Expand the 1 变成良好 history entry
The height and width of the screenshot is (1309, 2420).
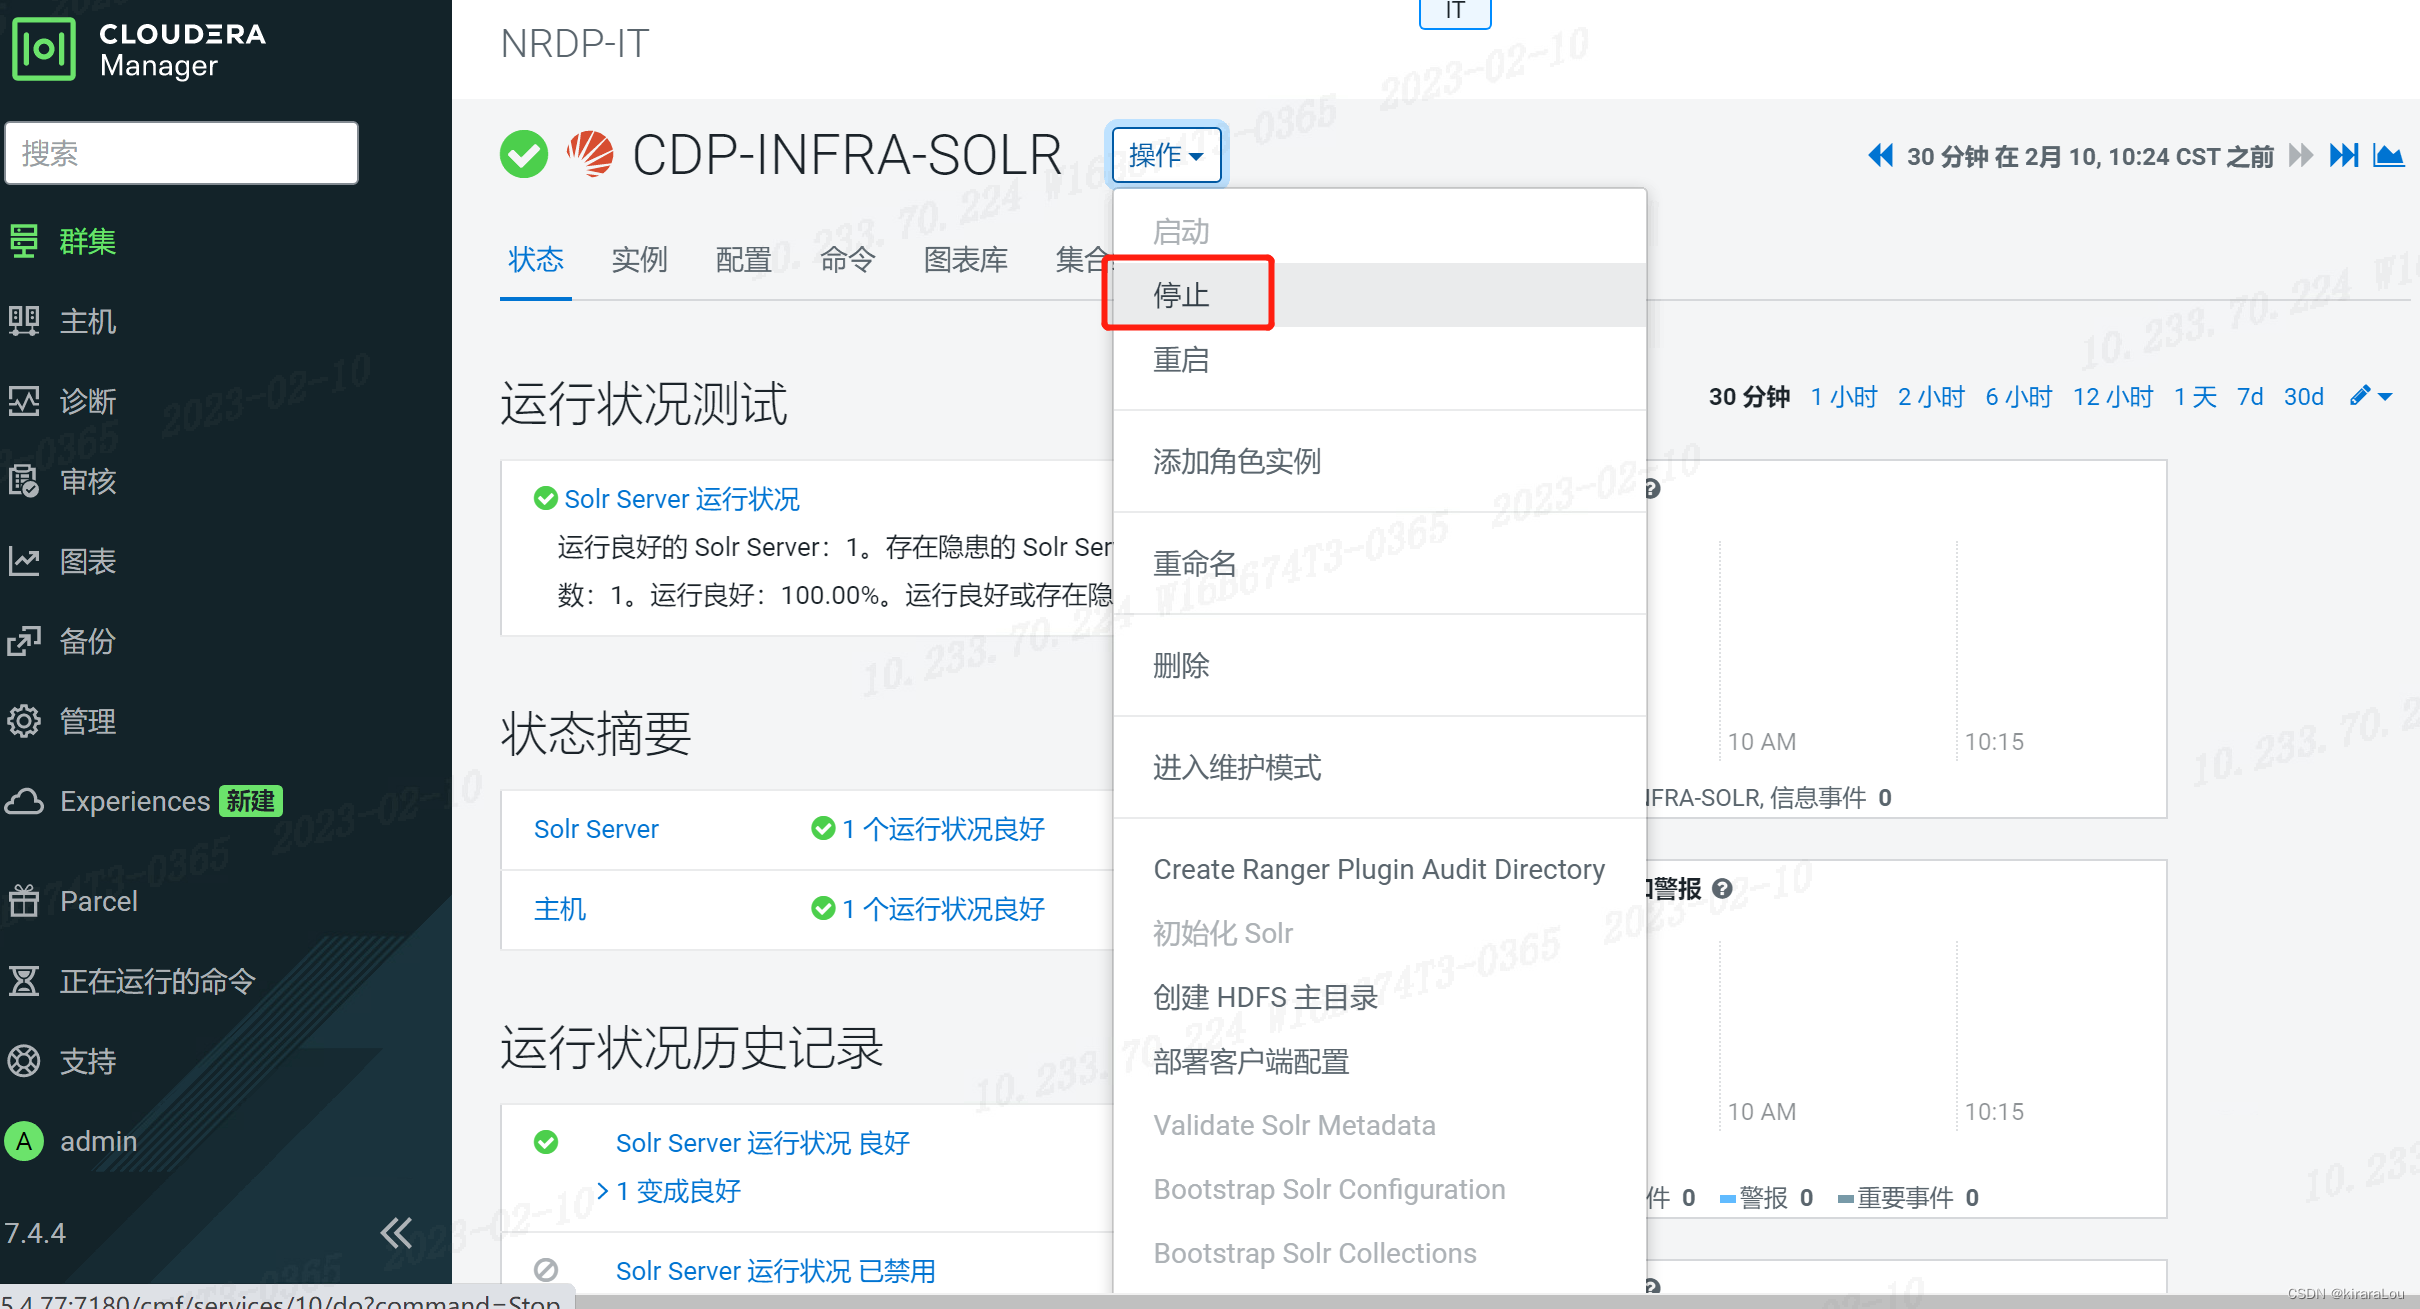point(668,1191)
